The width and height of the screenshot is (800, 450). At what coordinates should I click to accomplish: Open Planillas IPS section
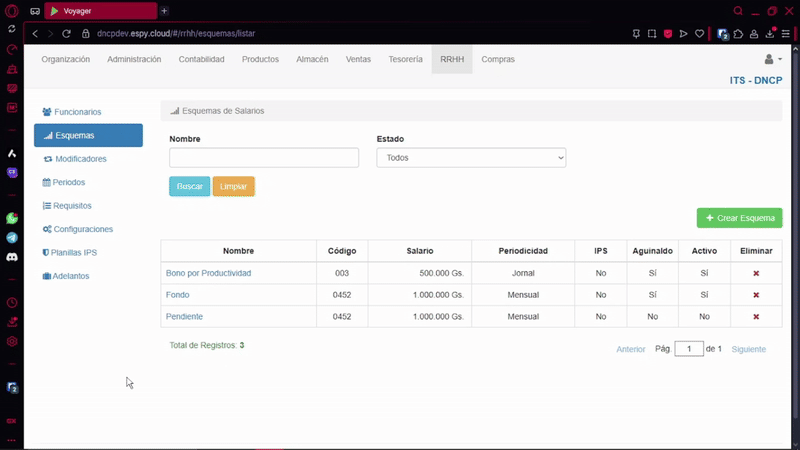coord(74,253)
